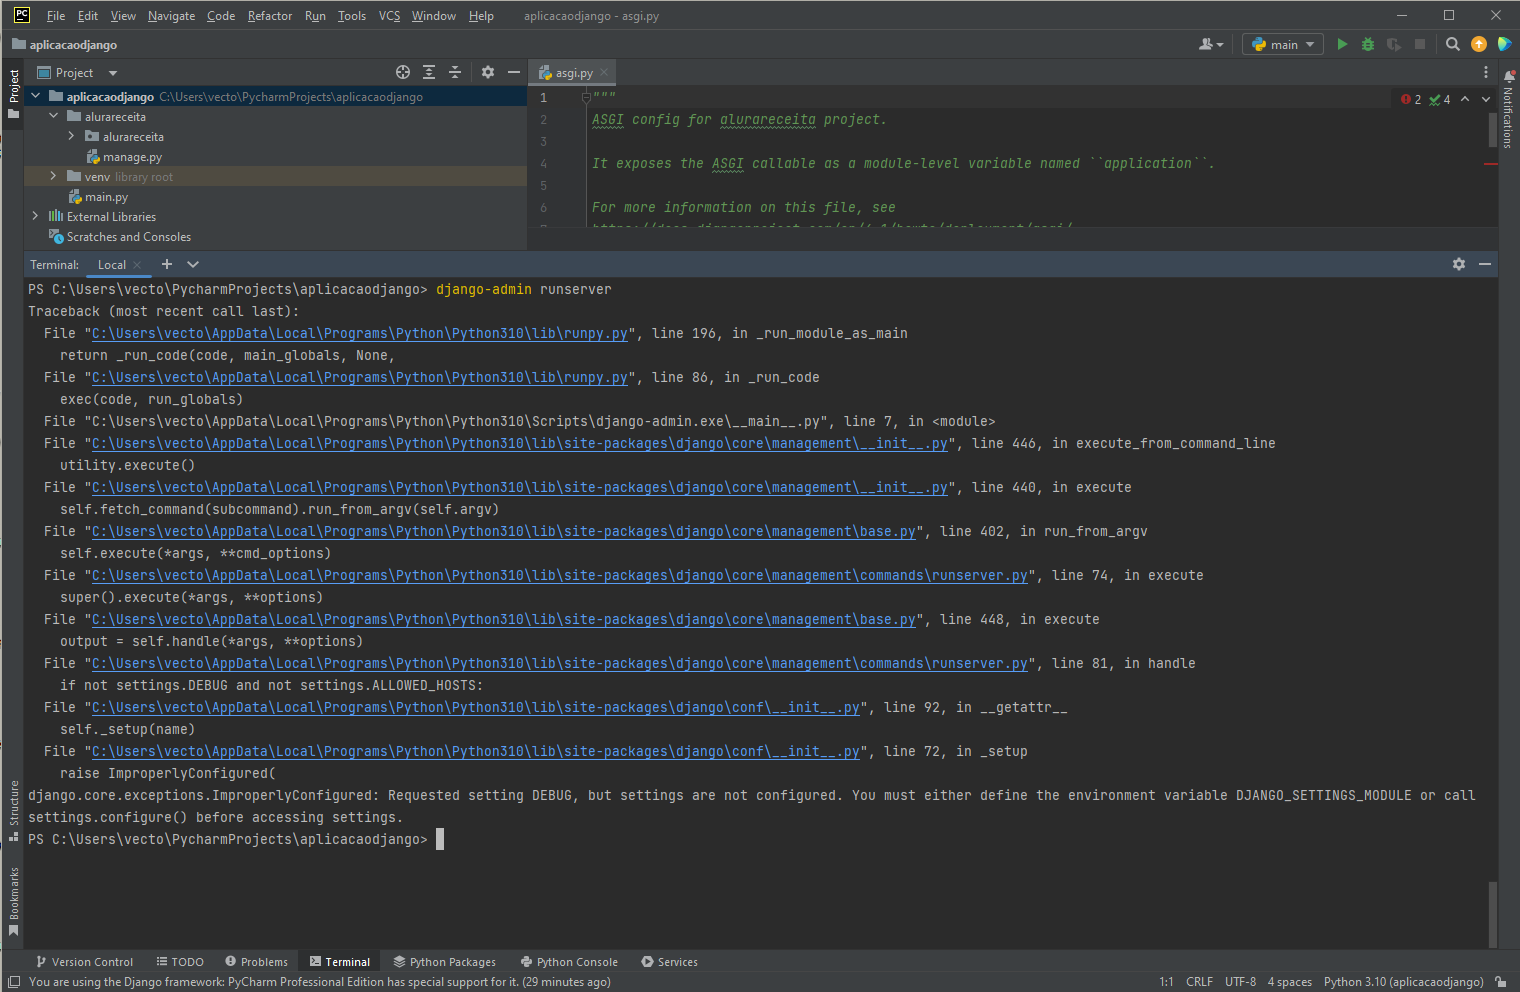The image size is (1520, 992).
Task: Toggle Structure tool window sidebar button
Action: (x=13, y=810)
